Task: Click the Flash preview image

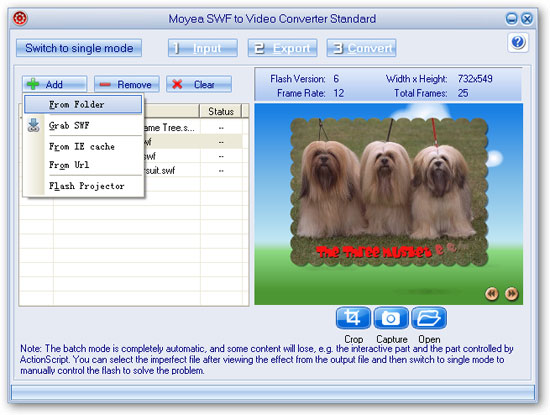Action: [x=389, y=204]
